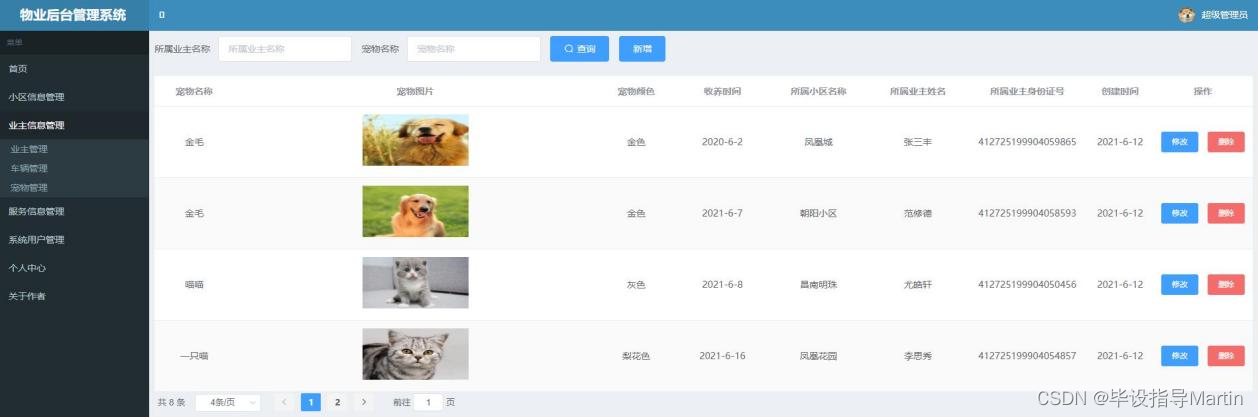The image size is (1258, 417).
Task: Click the 物业后台管理系统 title
Action: (73, 15)
